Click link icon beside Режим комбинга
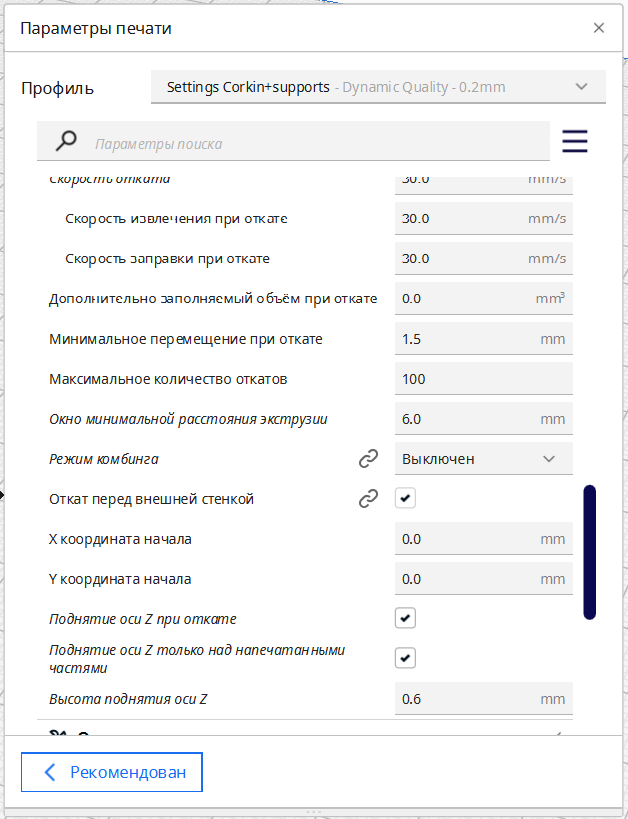This screenshot has width=628, height=819. 369,459
